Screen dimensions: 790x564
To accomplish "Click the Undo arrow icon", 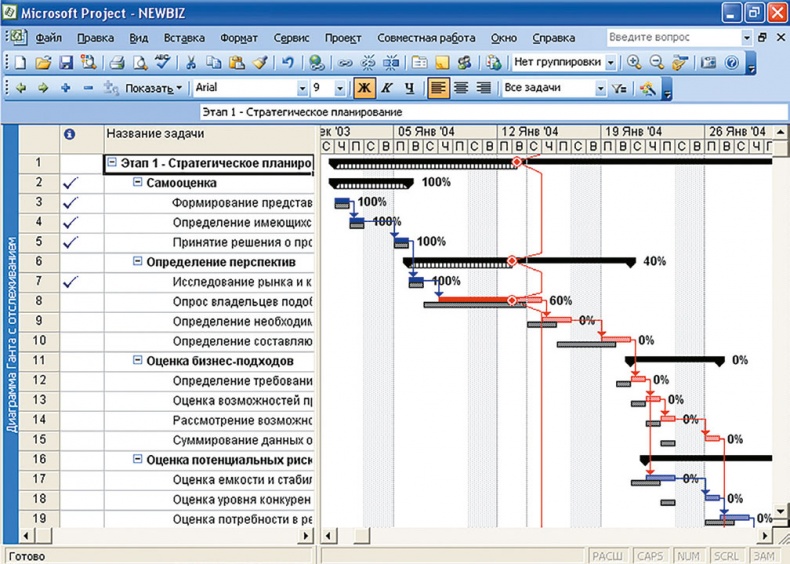I will 288,62.
